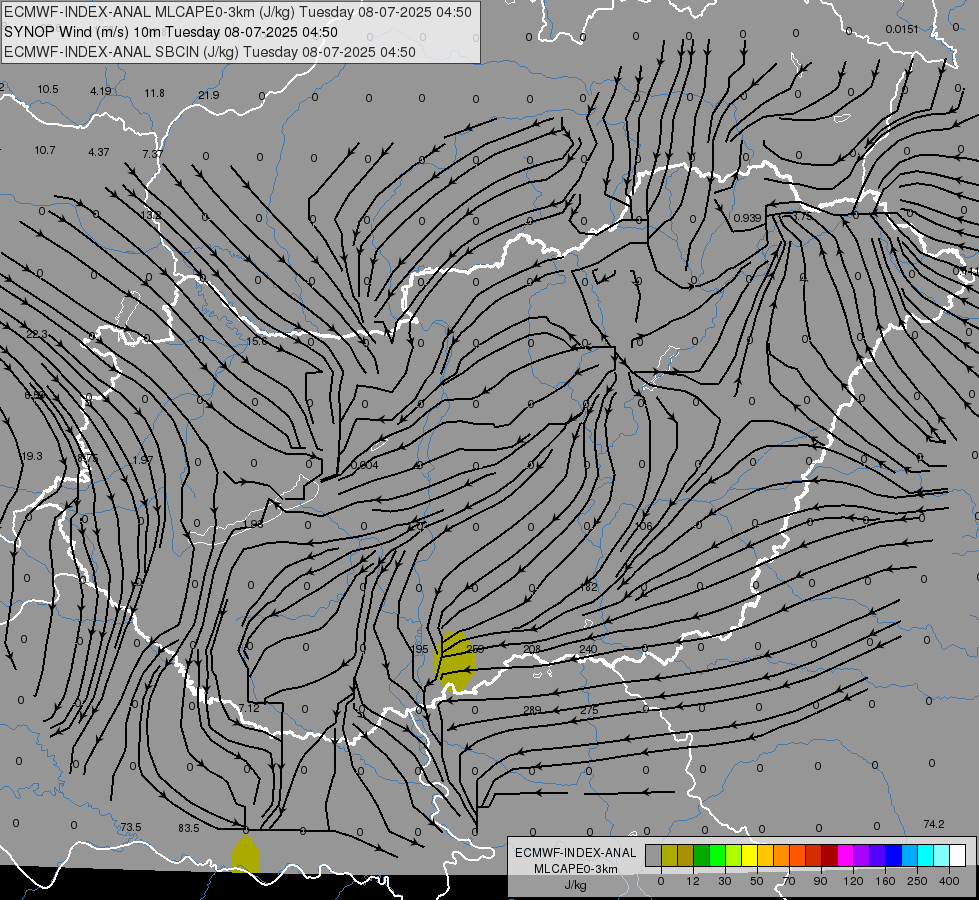Select the map value 73.5

[x=131, y=827]
